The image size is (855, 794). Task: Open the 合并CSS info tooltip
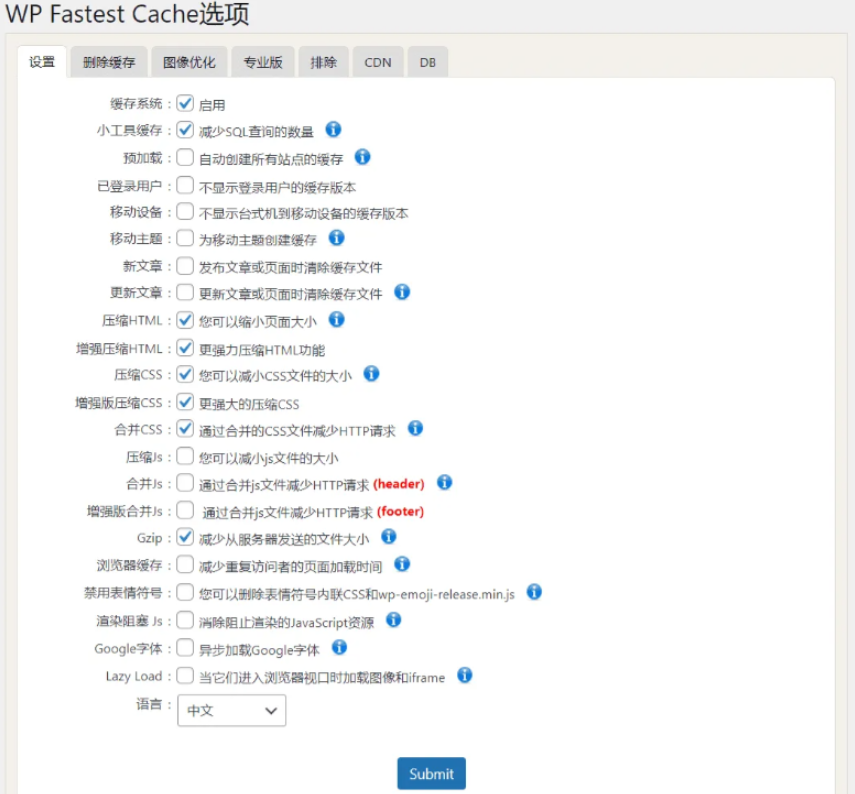point(416,428)
